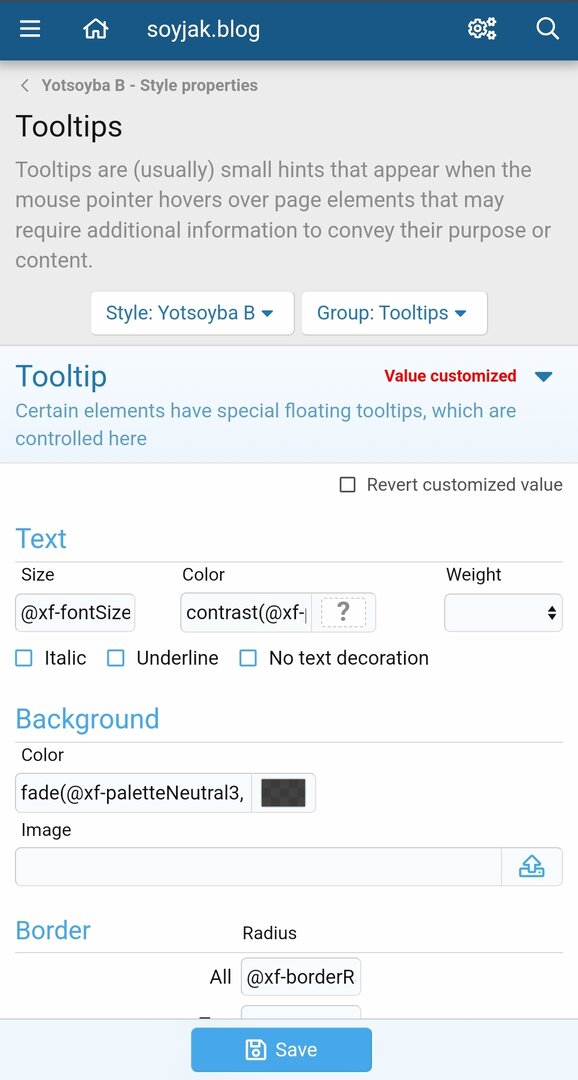
Task: Open the hamburger navigation menu
Action: click(x=30, y=30)
